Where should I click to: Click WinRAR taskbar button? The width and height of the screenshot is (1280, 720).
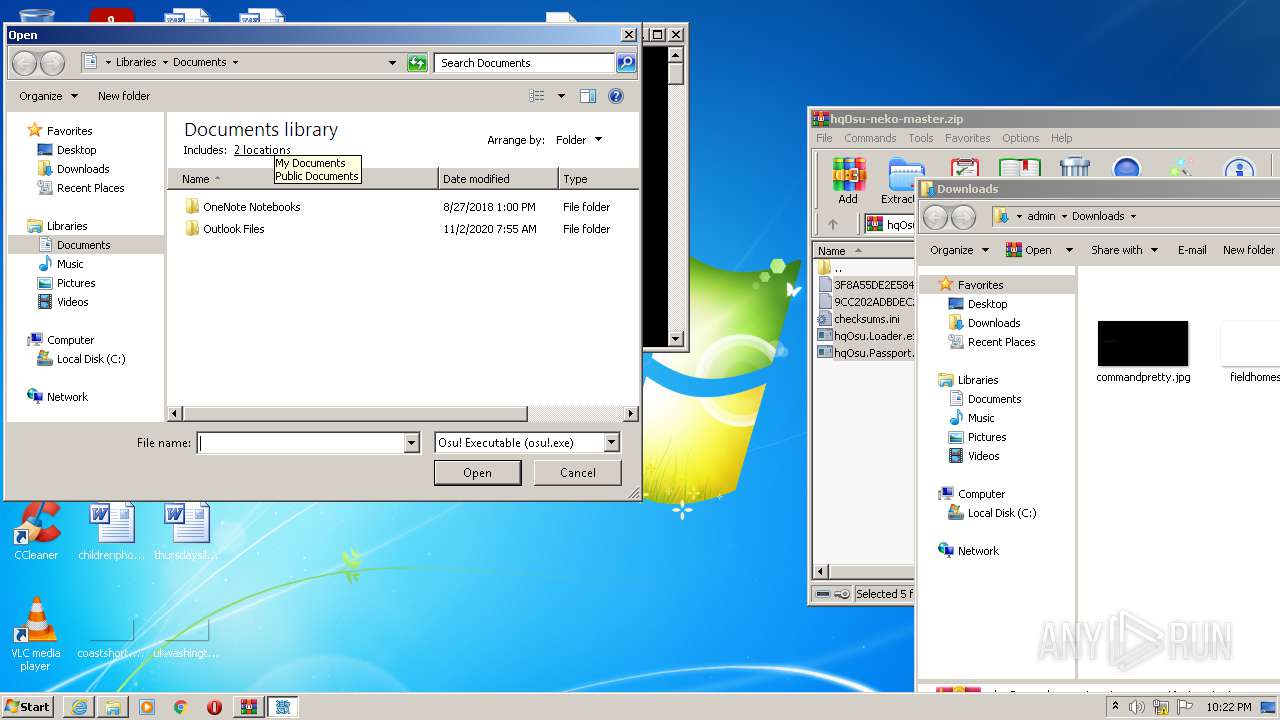pyautogui.click(x=249, y=707)
